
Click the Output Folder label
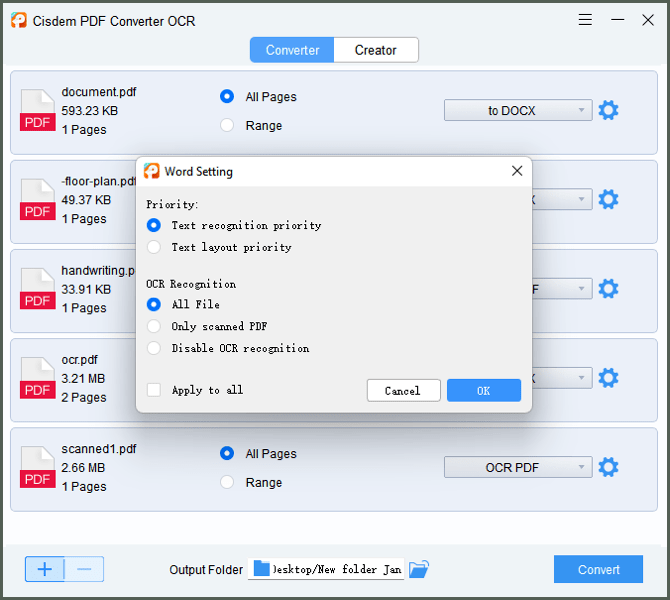coord(206,570)
